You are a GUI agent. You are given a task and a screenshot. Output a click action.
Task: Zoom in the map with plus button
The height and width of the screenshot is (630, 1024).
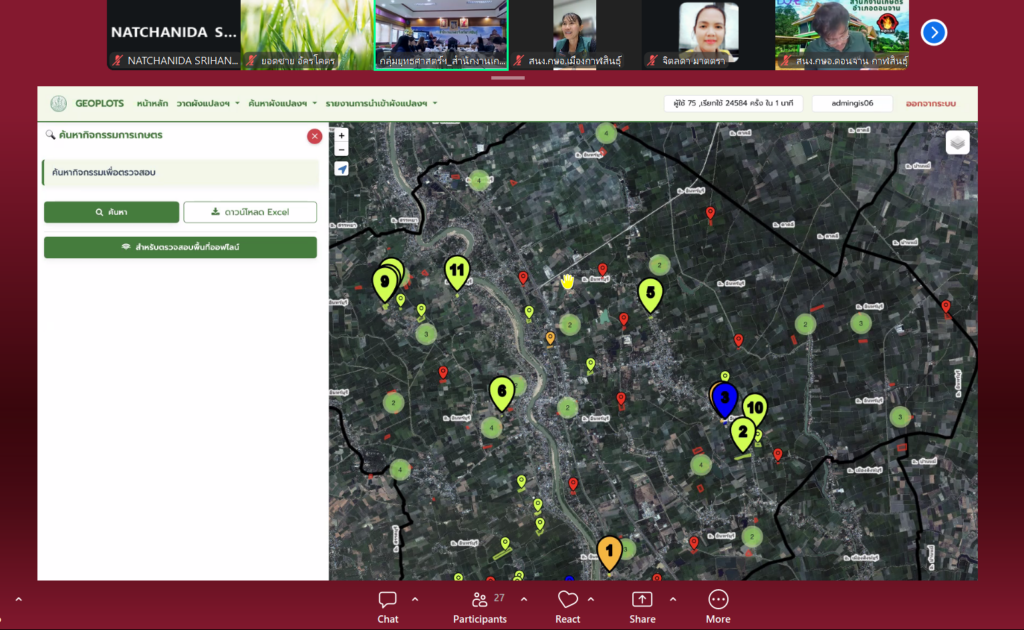point(342,136)
